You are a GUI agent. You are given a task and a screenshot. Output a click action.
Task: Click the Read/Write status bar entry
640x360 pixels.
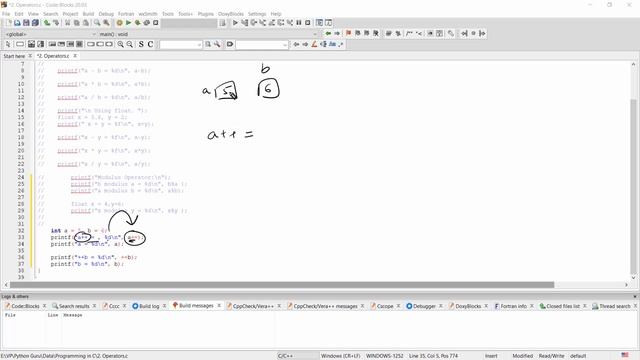pos(551,356)
